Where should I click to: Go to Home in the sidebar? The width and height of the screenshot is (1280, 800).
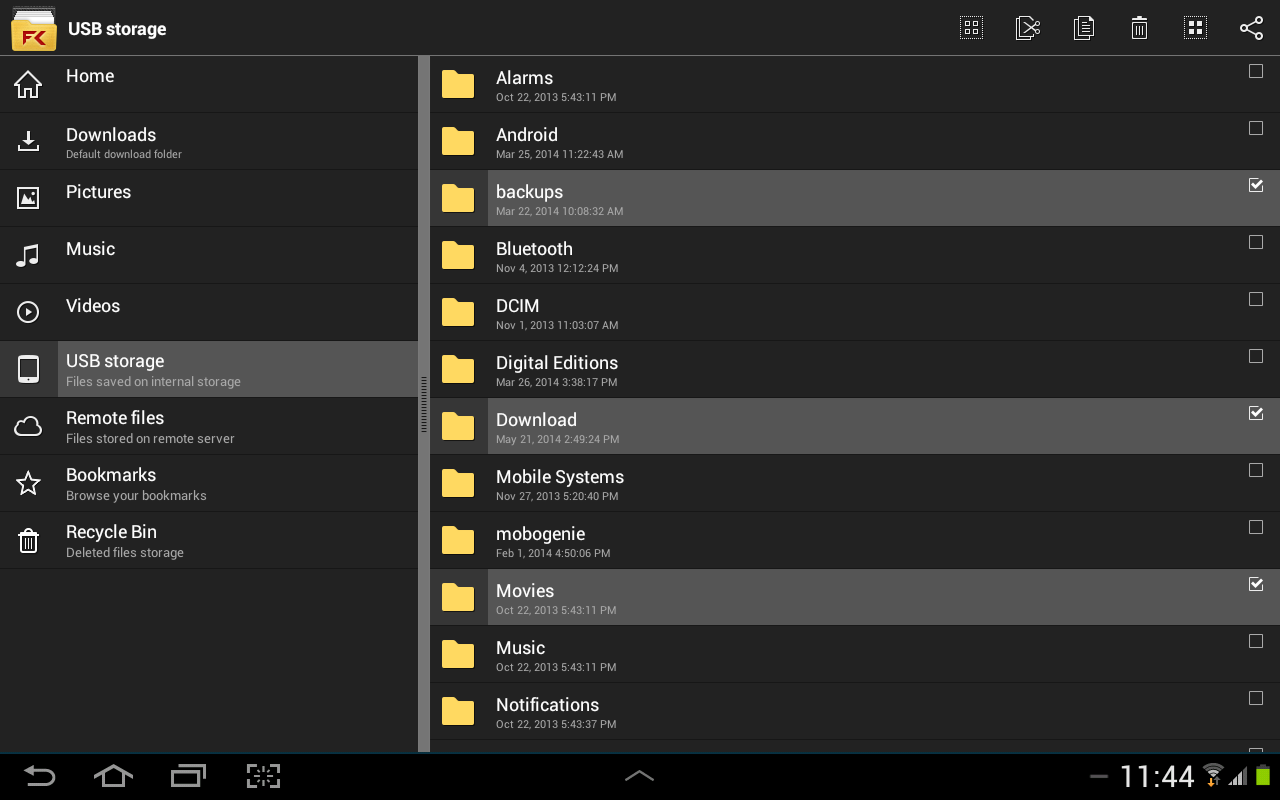click(89, 76)
